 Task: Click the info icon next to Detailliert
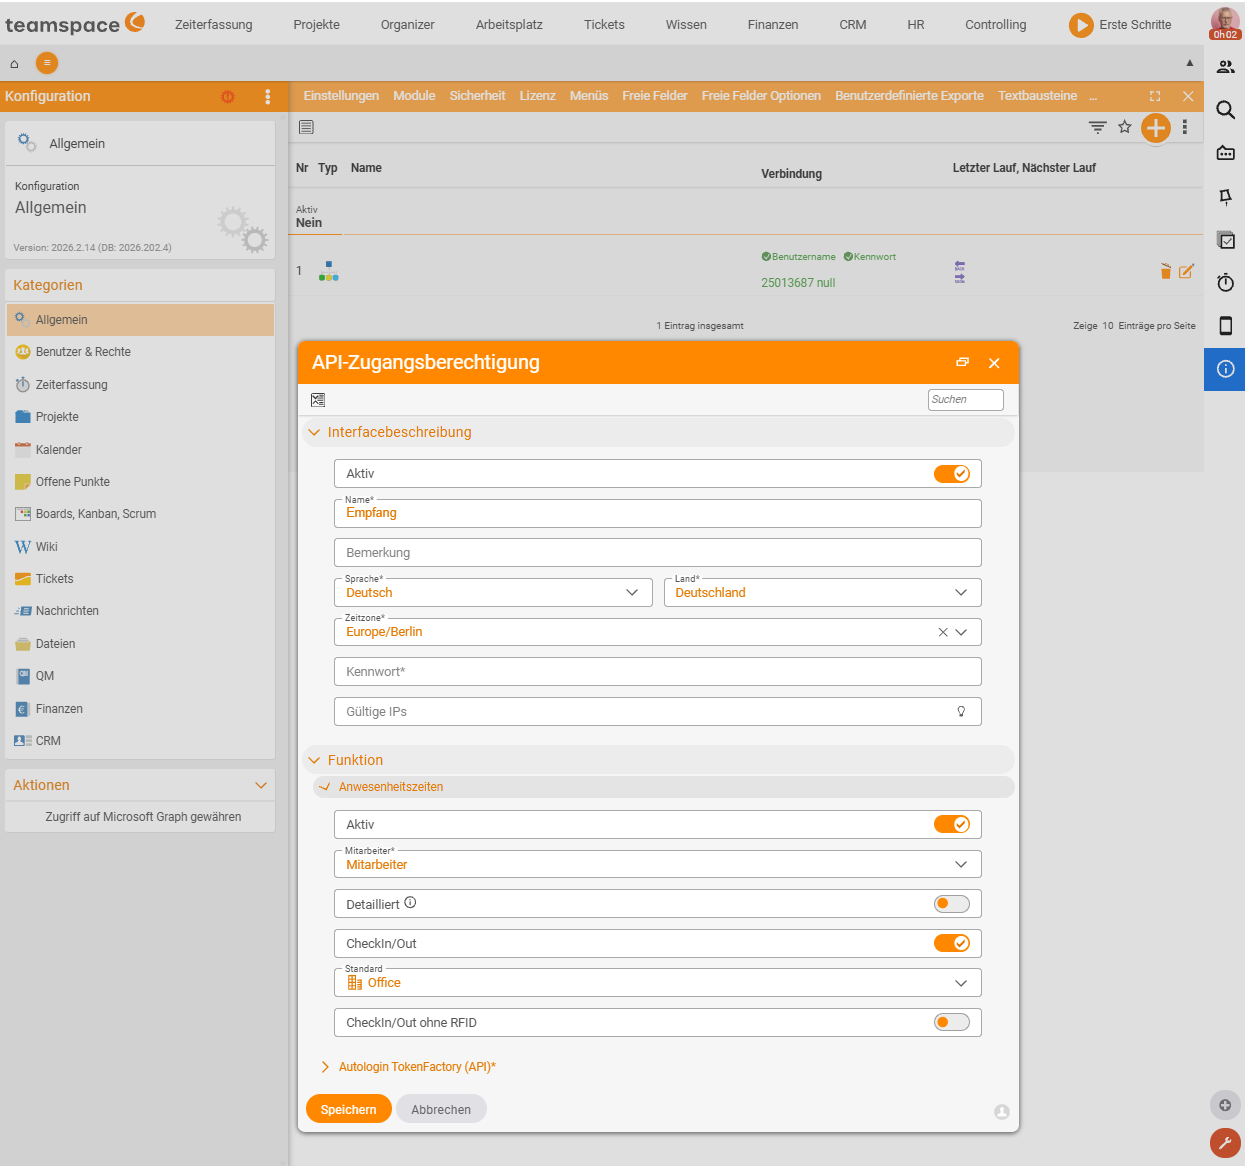click(x=410, y=903)
